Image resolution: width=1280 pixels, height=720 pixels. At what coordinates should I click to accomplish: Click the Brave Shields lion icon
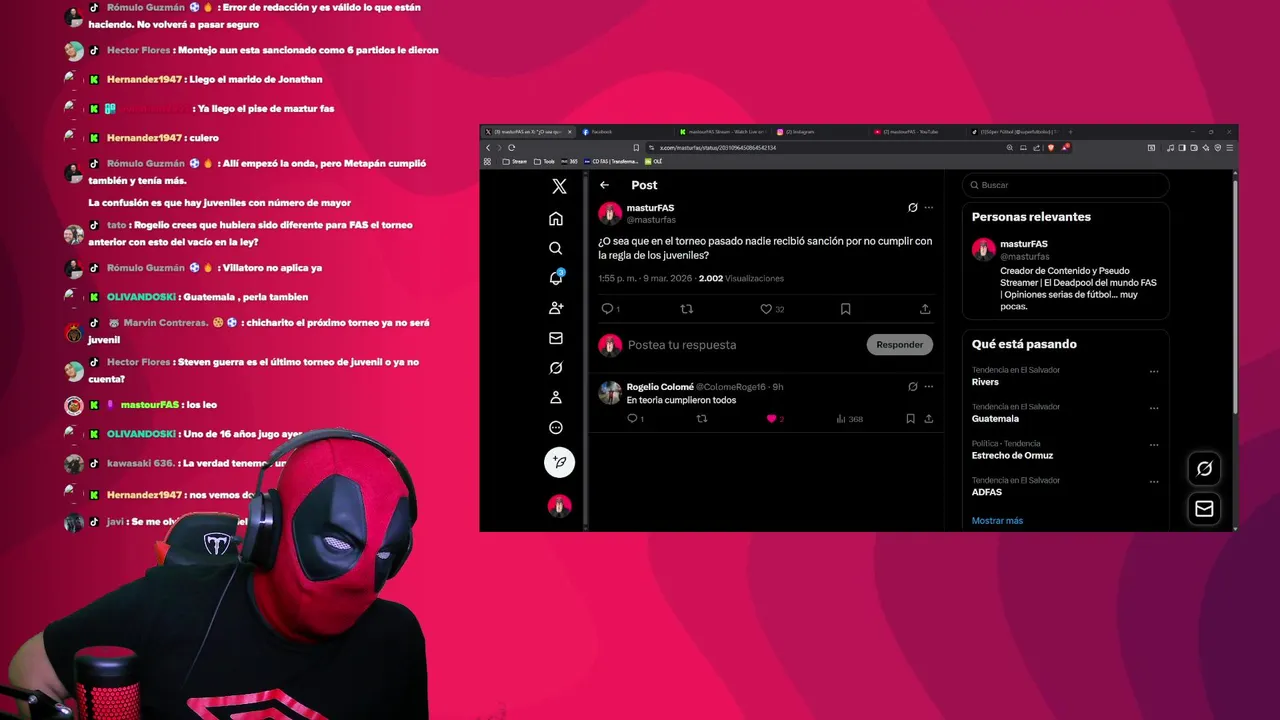(1051, 148)
